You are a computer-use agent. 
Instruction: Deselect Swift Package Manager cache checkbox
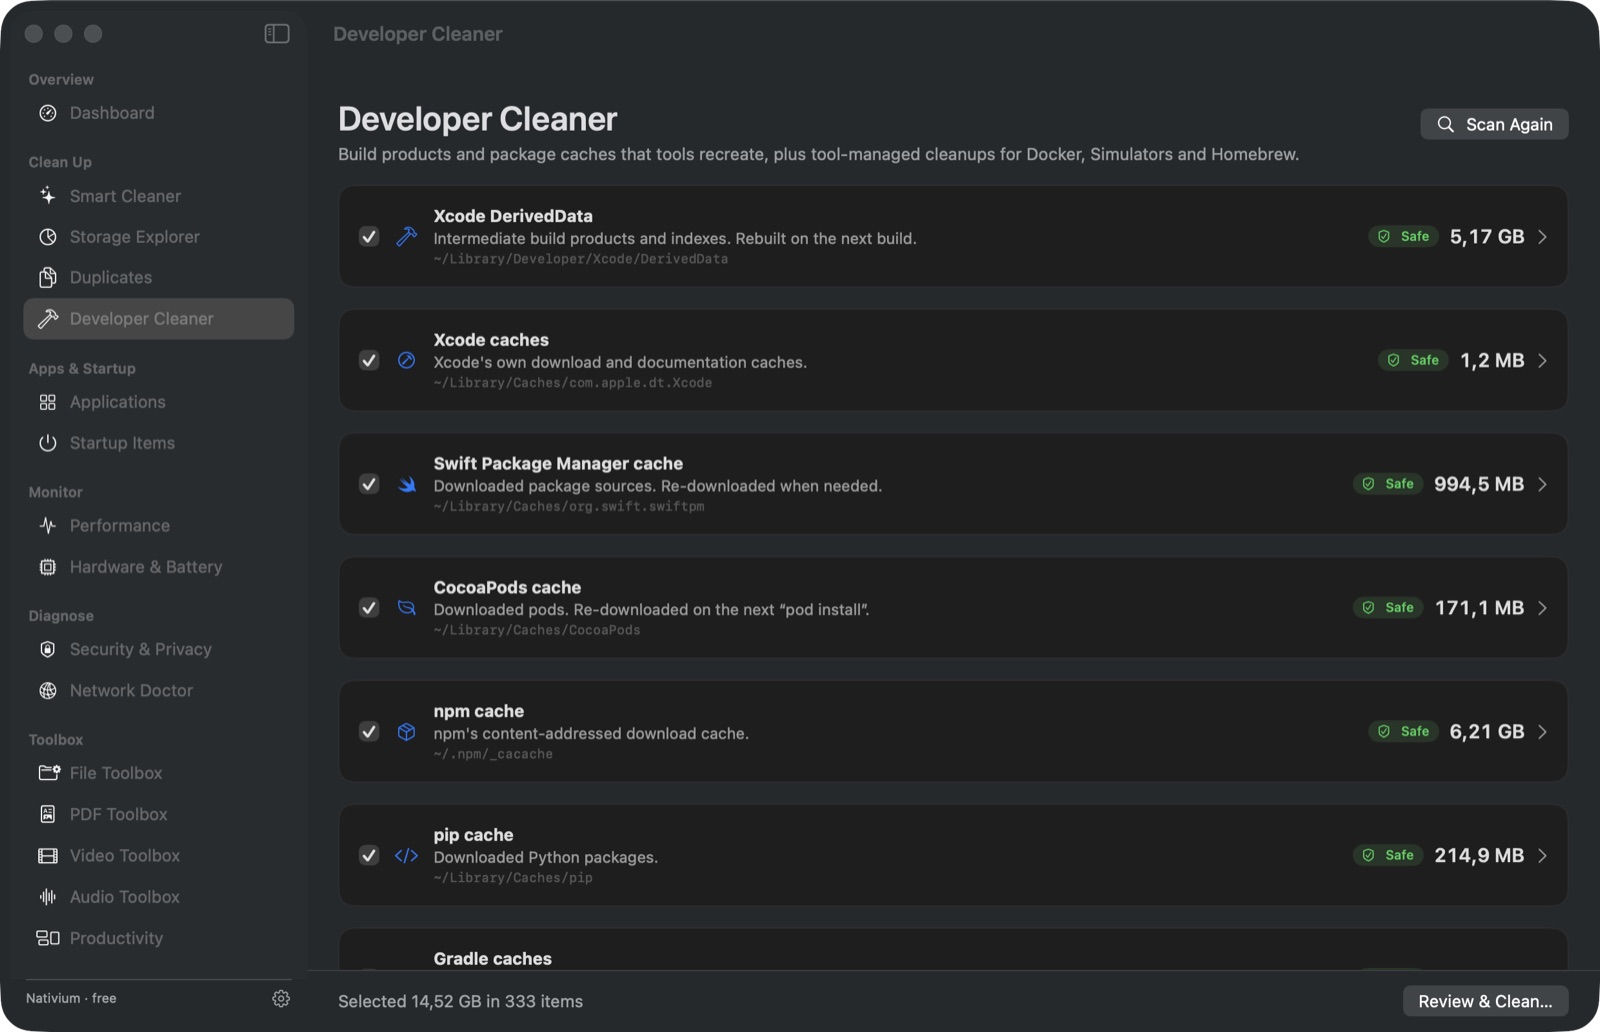tap(369, 484)
